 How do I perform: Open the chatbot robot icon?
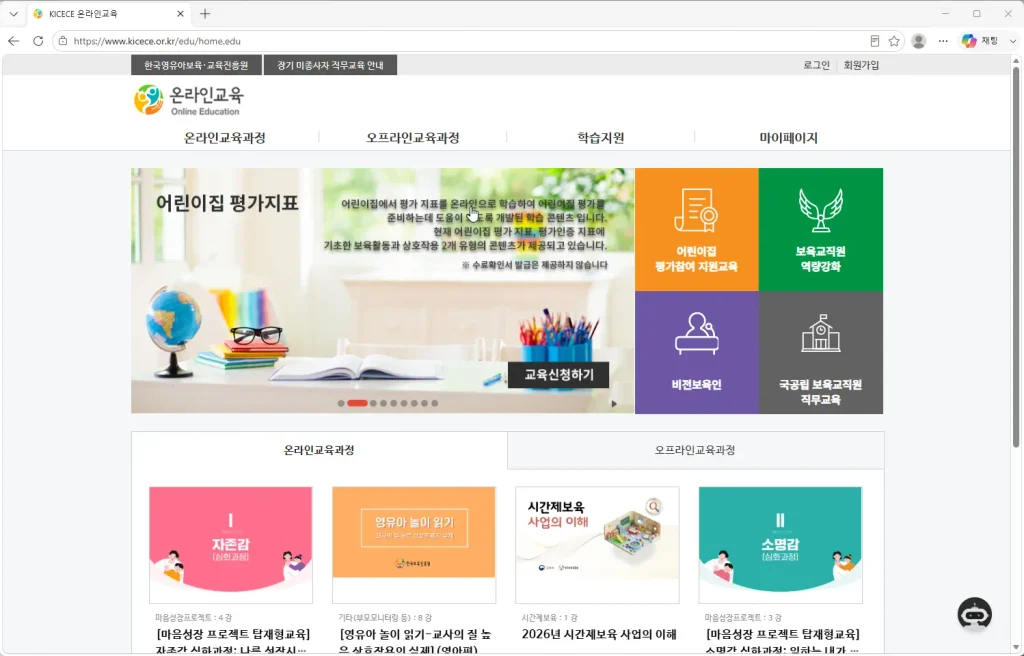[974, 614]
